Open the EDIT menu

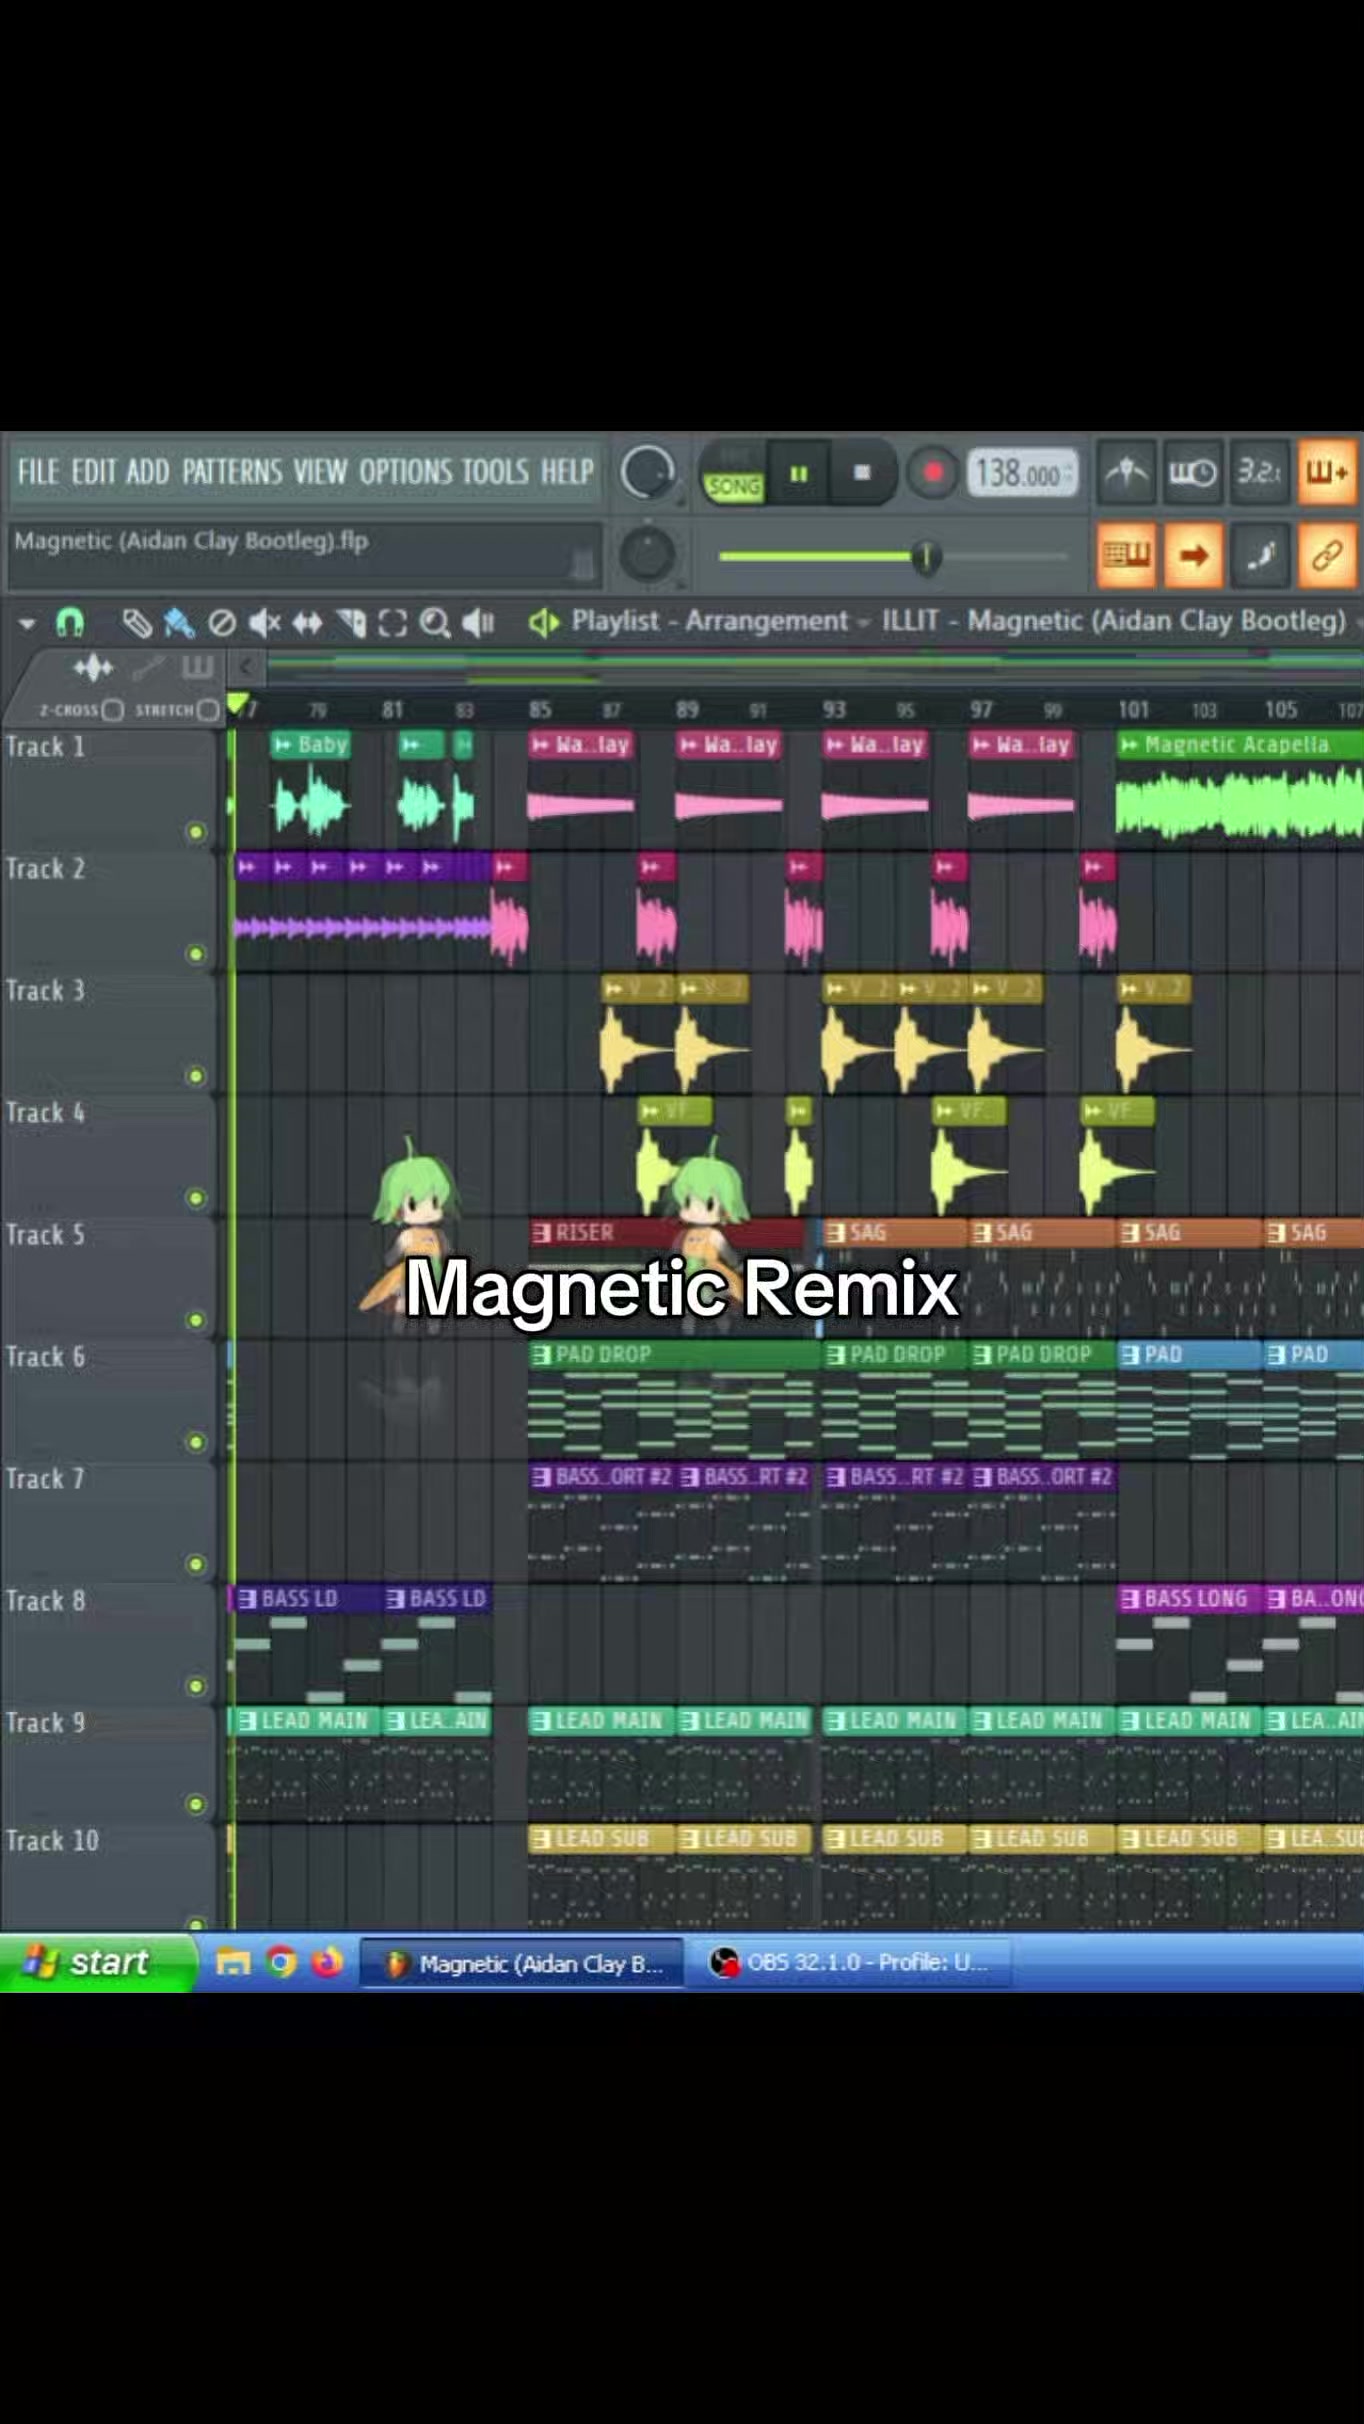click(x=93, y=472)
